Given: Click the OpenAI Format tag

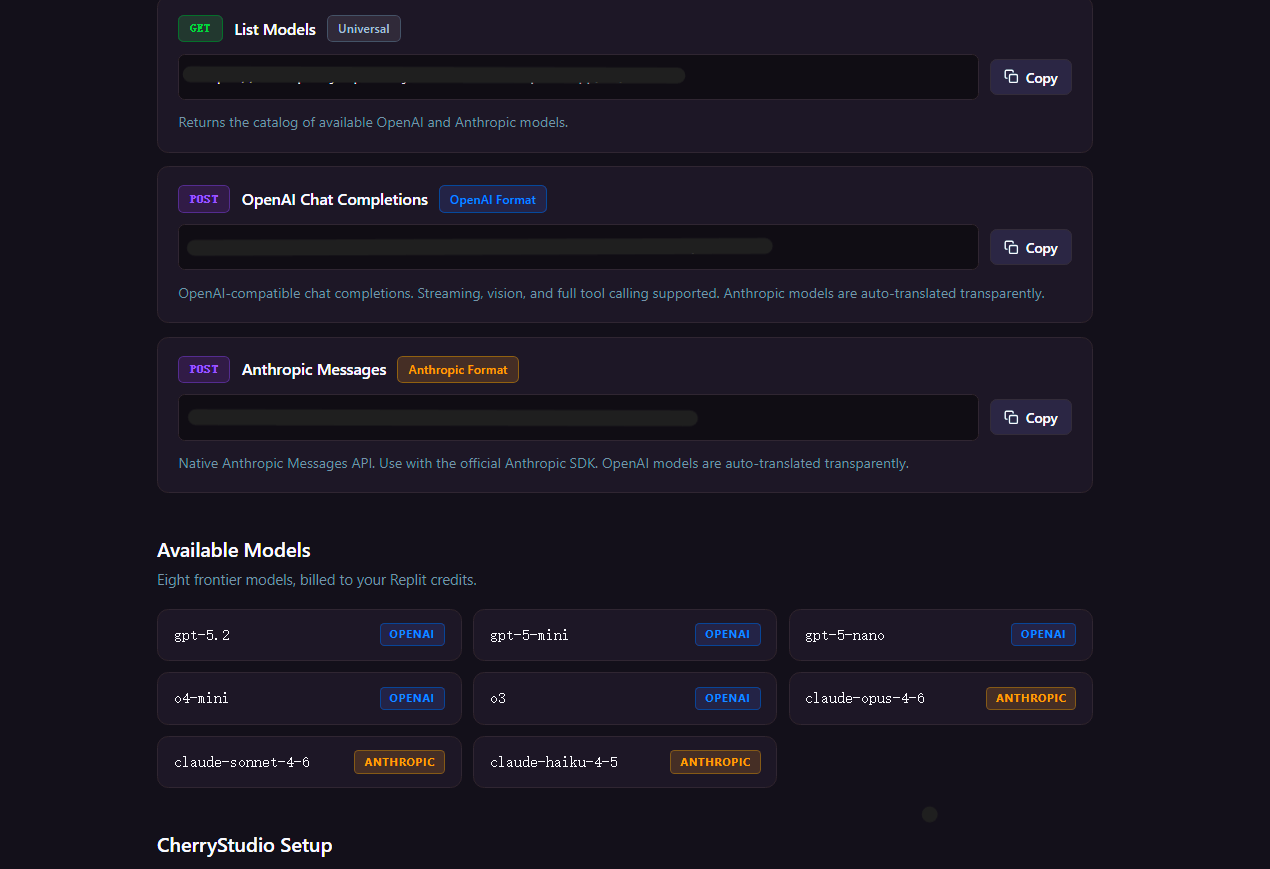Looking at the screenshot, I should (493, 199).
